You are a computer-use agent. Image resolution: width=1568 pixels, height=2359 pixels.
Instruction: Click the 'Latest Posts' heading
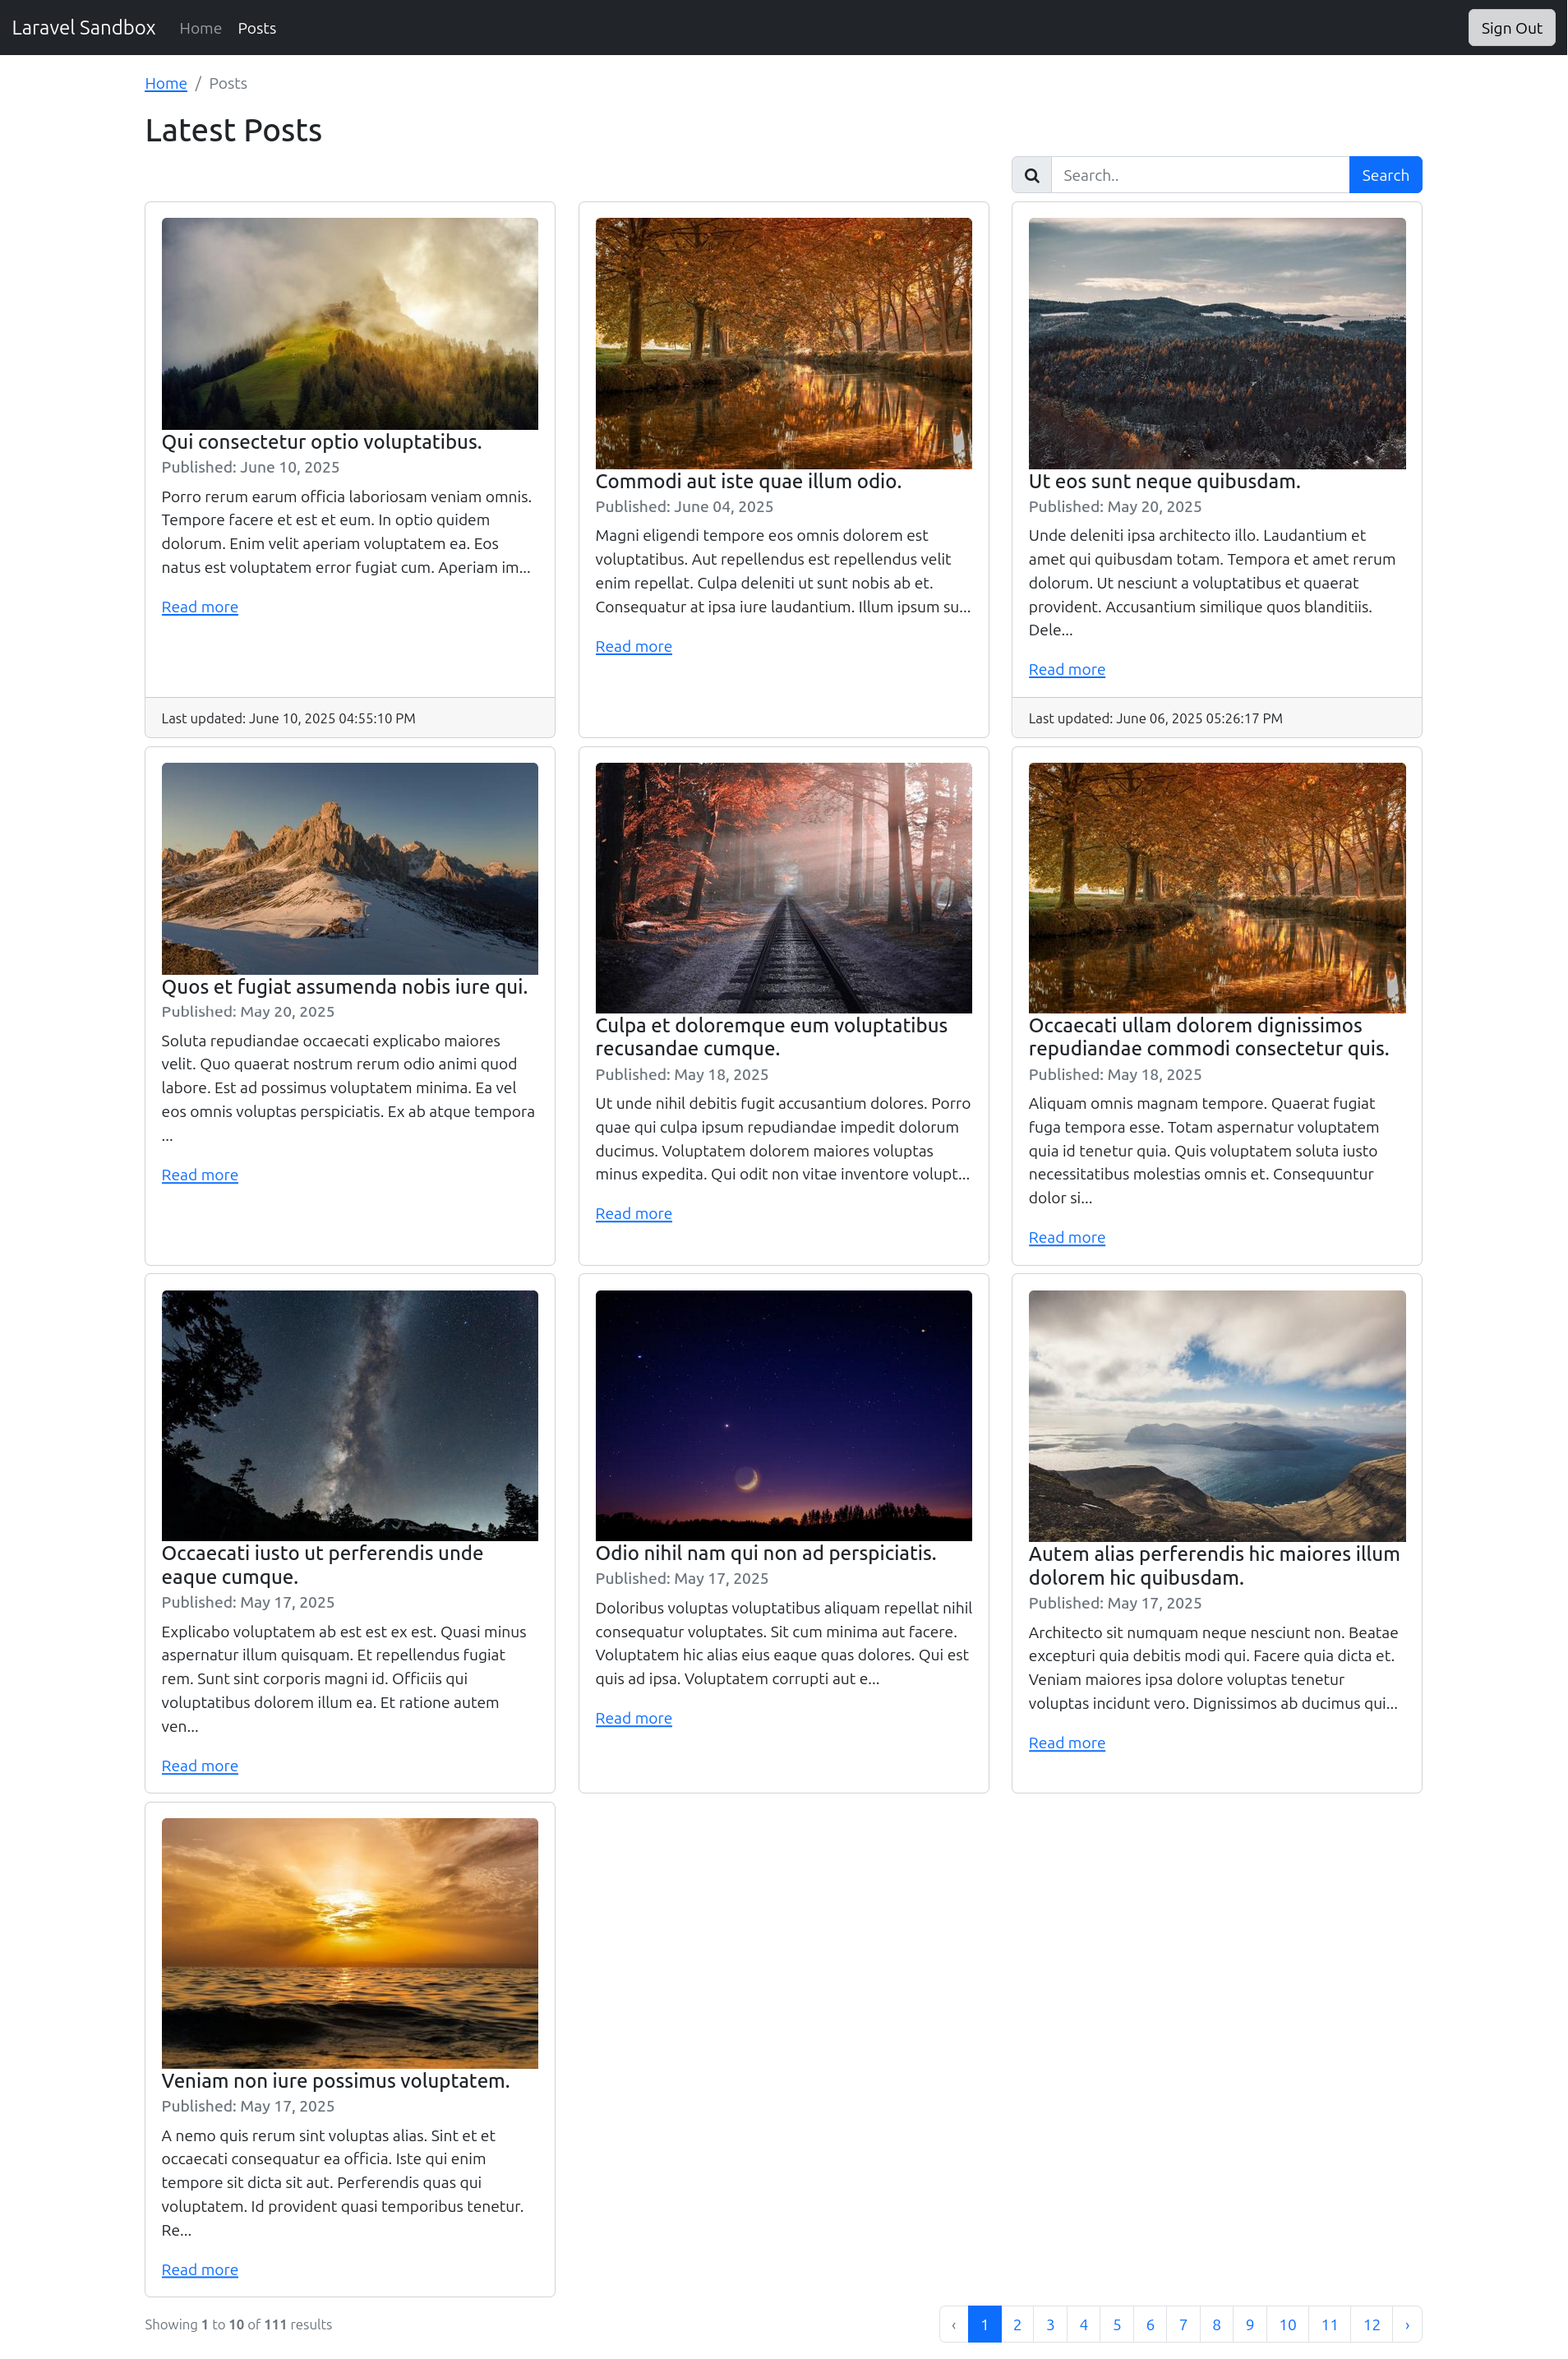click(233, 130)
